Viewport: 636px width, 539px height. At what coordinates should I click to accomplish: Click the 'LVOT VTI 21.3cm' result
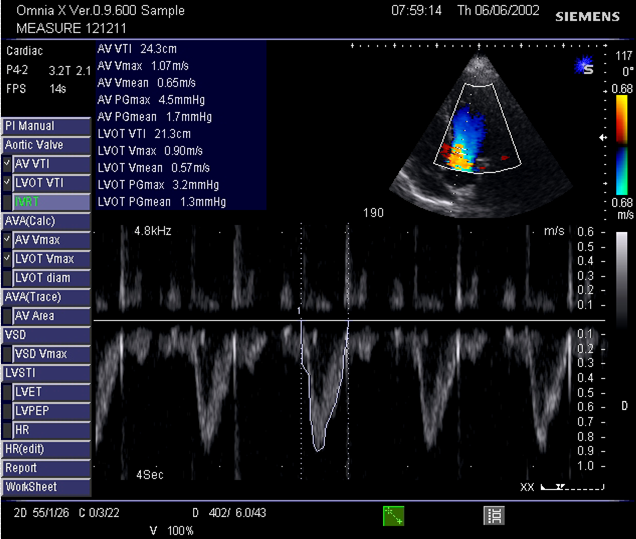[x=144, y=134]
